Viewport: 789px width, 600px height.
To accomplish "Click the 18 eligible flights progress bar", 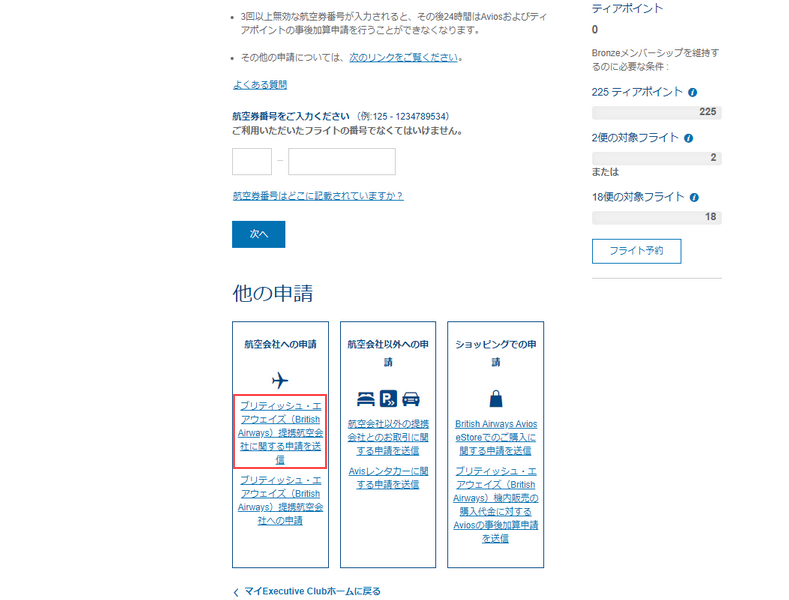I will [657, 217].
